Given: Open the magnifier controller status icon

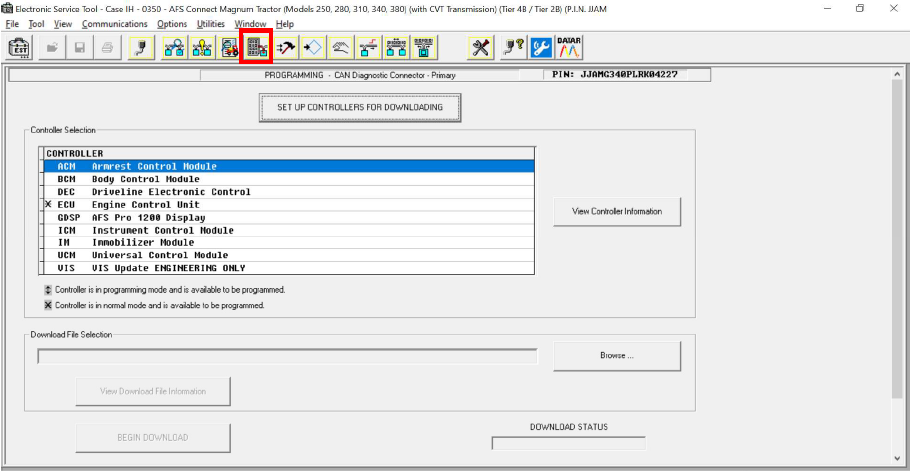Looking at the screenshot, I should pos(174,48).
